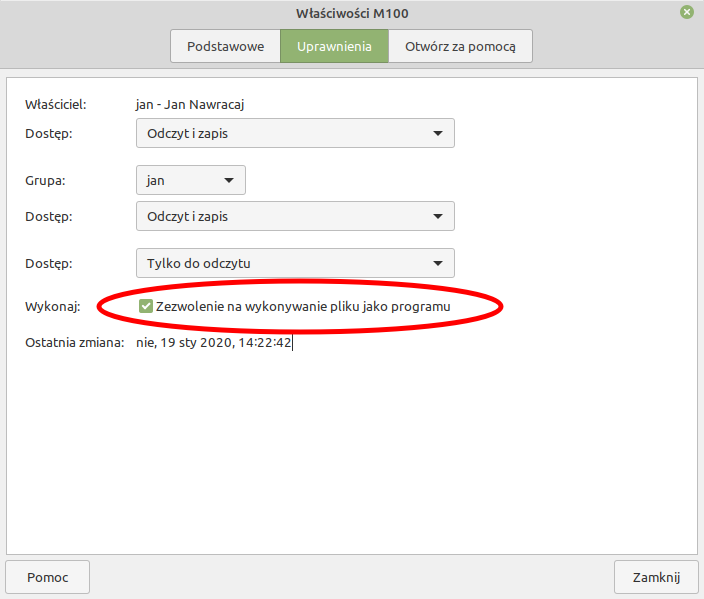Open the 'Tylko do odczytu' access dropdown
This screenshot has height=599, width=704.
pyautogui.click(x=295, y=263)
